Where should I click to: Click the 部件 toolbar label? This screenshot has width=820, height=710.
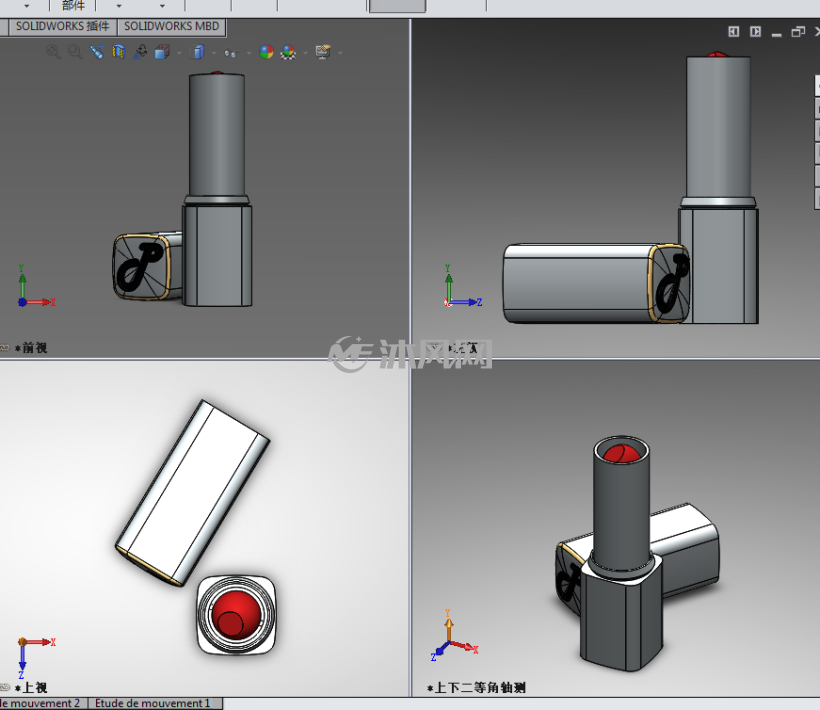point(73,6)
